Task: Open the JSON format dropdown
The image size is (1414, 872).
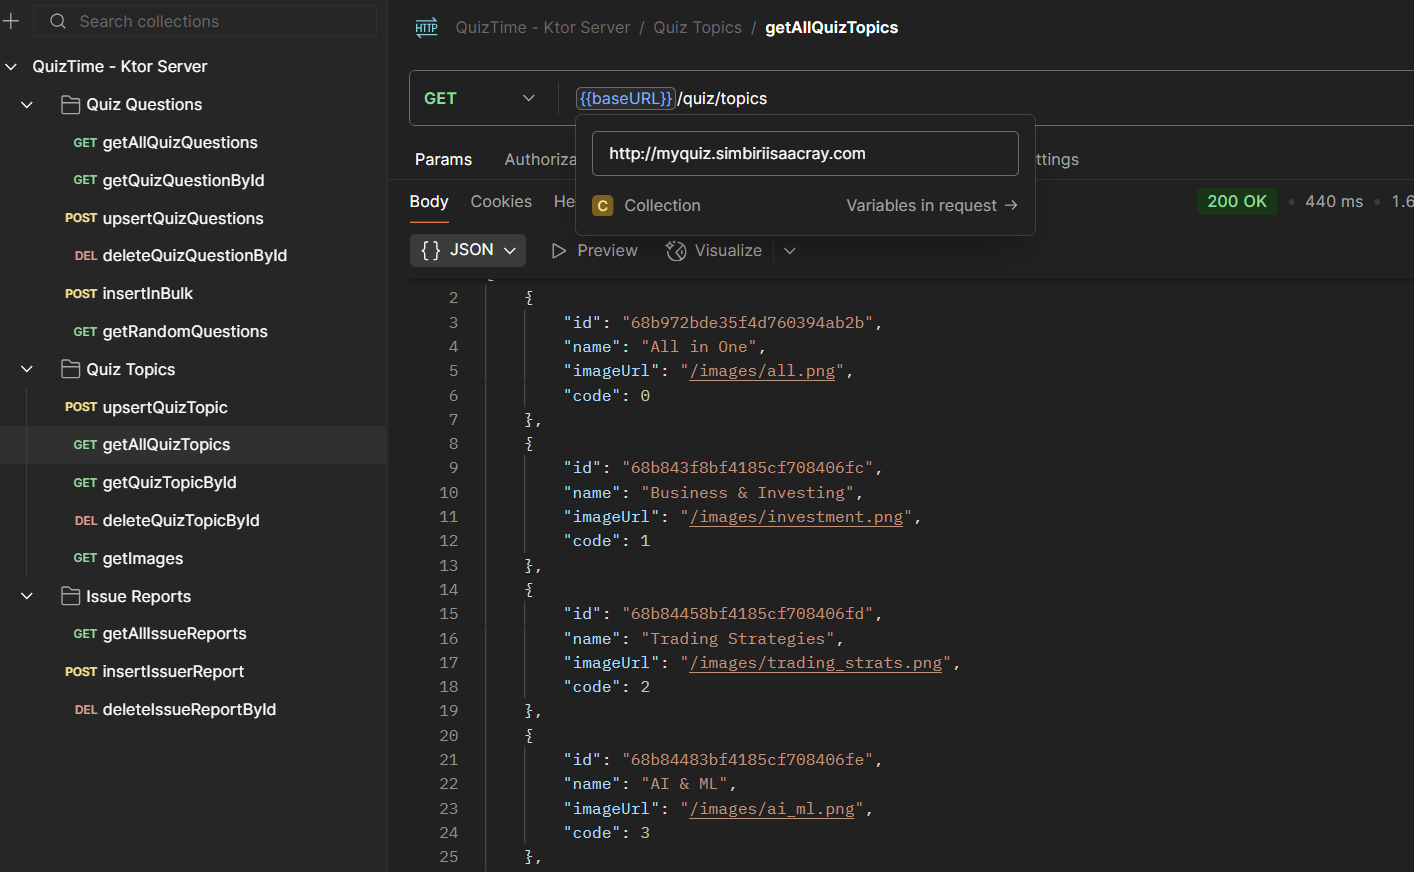Action: 510,250
